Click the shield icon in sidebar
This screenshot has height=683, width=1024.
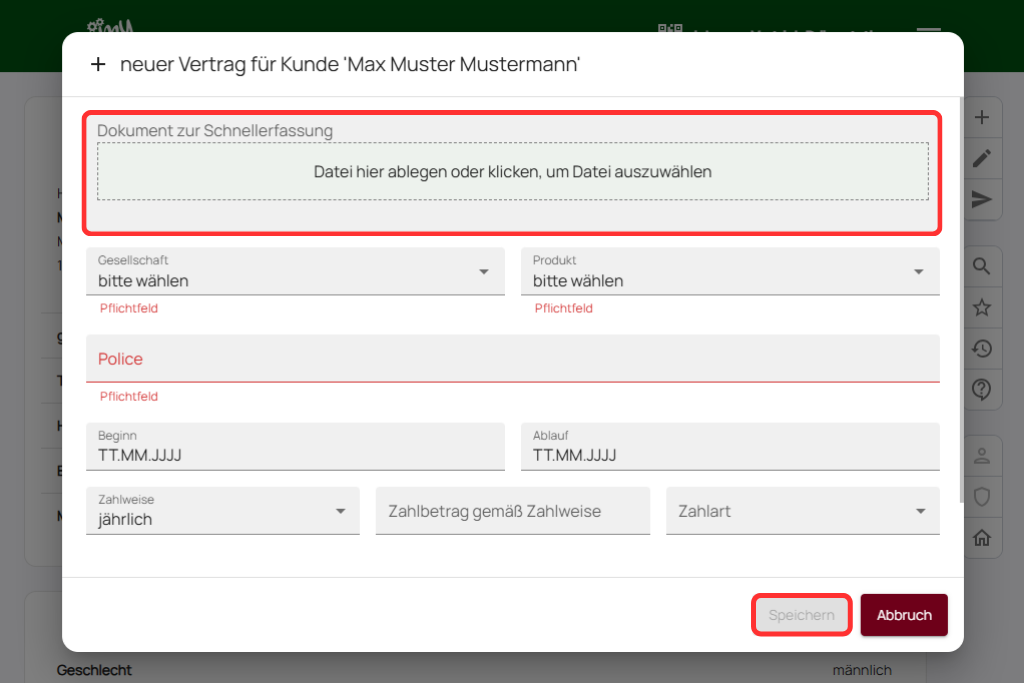coord(982,497)
